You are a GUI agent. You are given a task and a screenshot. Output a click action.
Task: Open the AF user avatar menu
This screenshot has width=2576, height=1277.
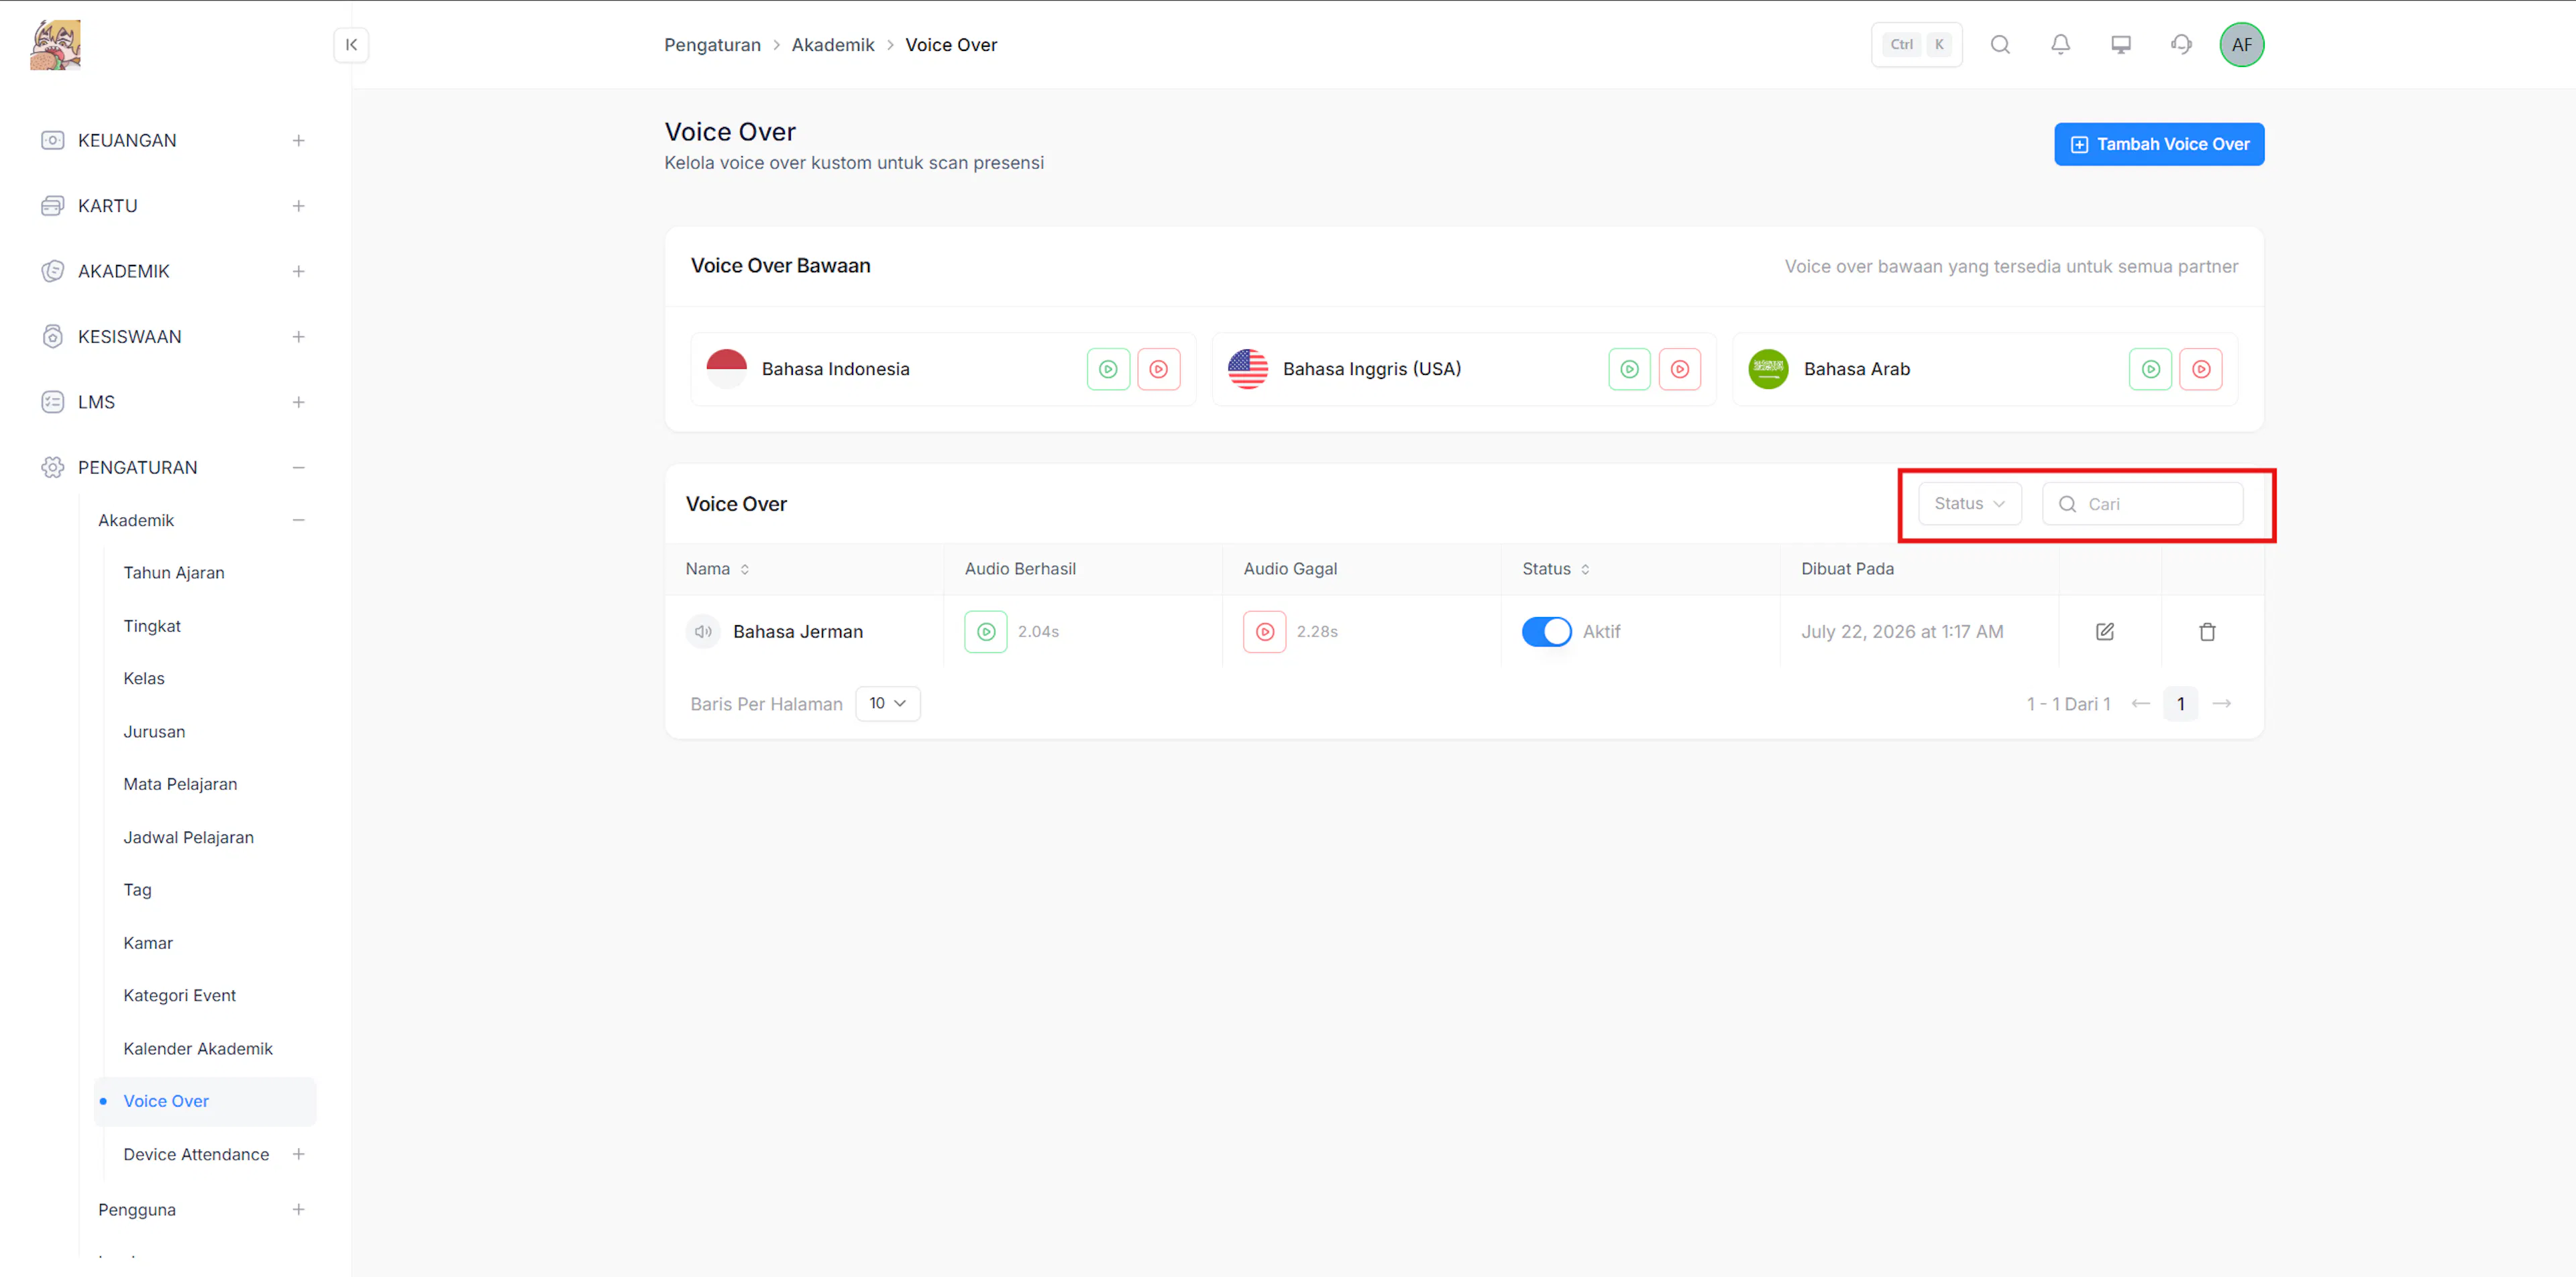[2241, 45]
